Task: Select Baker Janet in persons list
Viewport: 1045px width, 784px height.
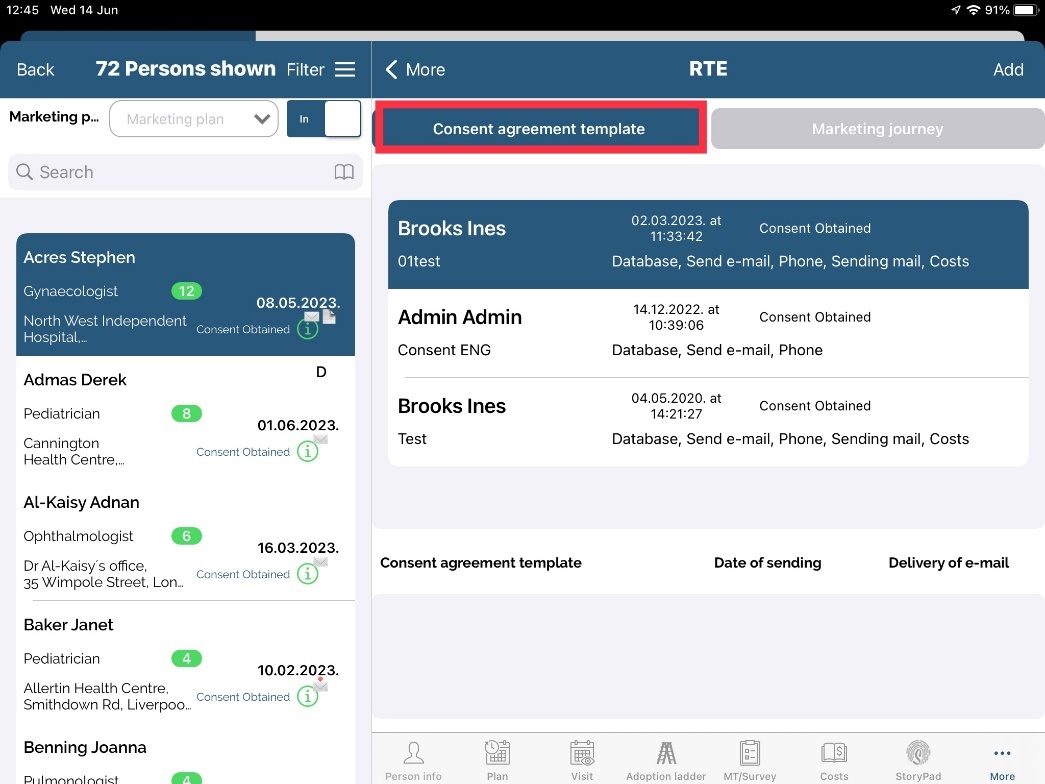Action: [x=185, y=661]
